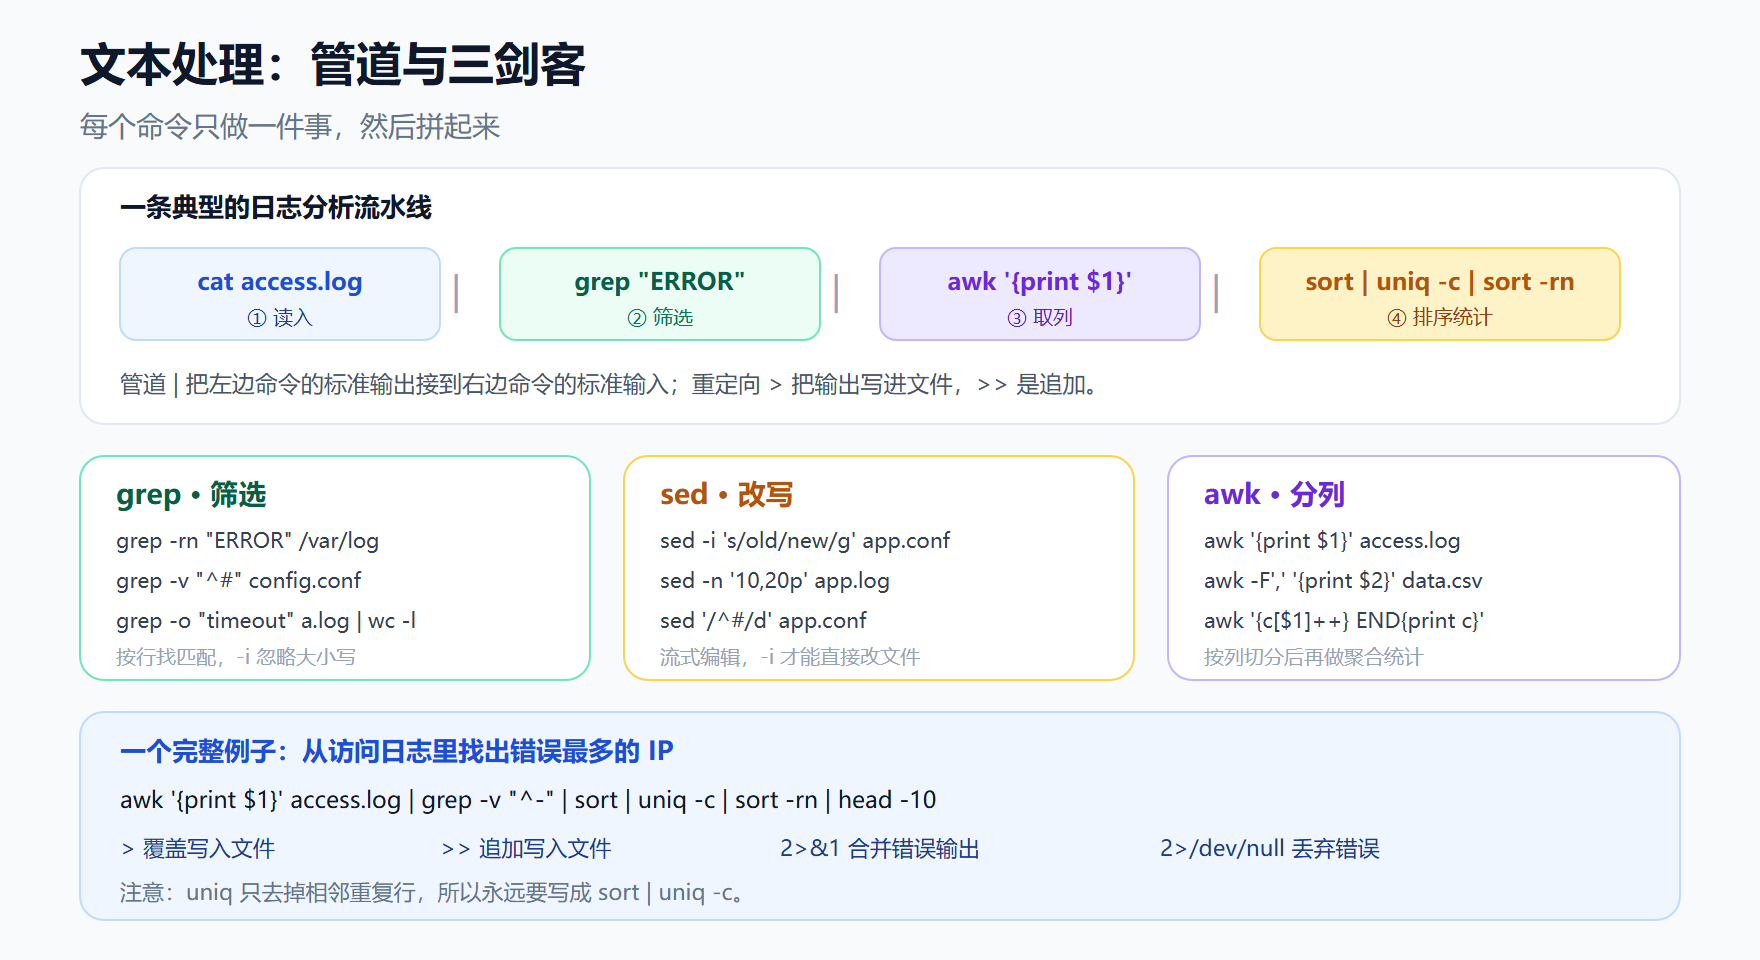Click note 流式编辑，-i 才能直接改文件
The height and width of the screenshot is (960, 1760).
790,657
